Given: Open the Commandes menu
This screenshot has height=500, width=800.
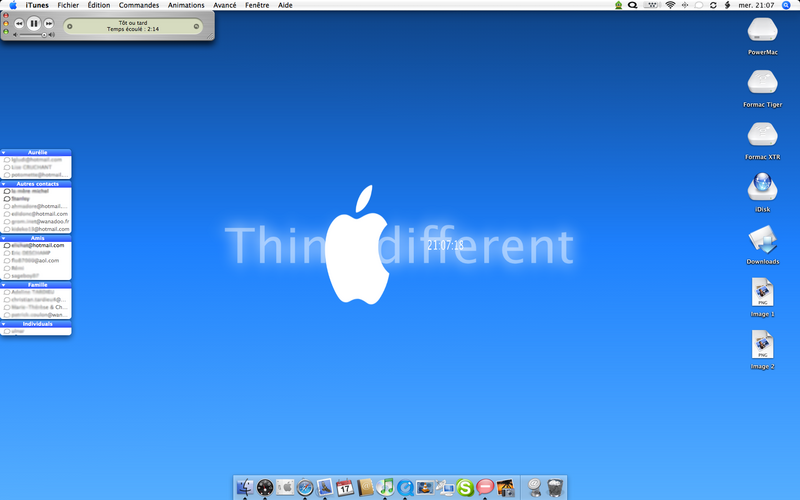Looking at the screenshot, I should pyautogui.click(x=139, y=5).
